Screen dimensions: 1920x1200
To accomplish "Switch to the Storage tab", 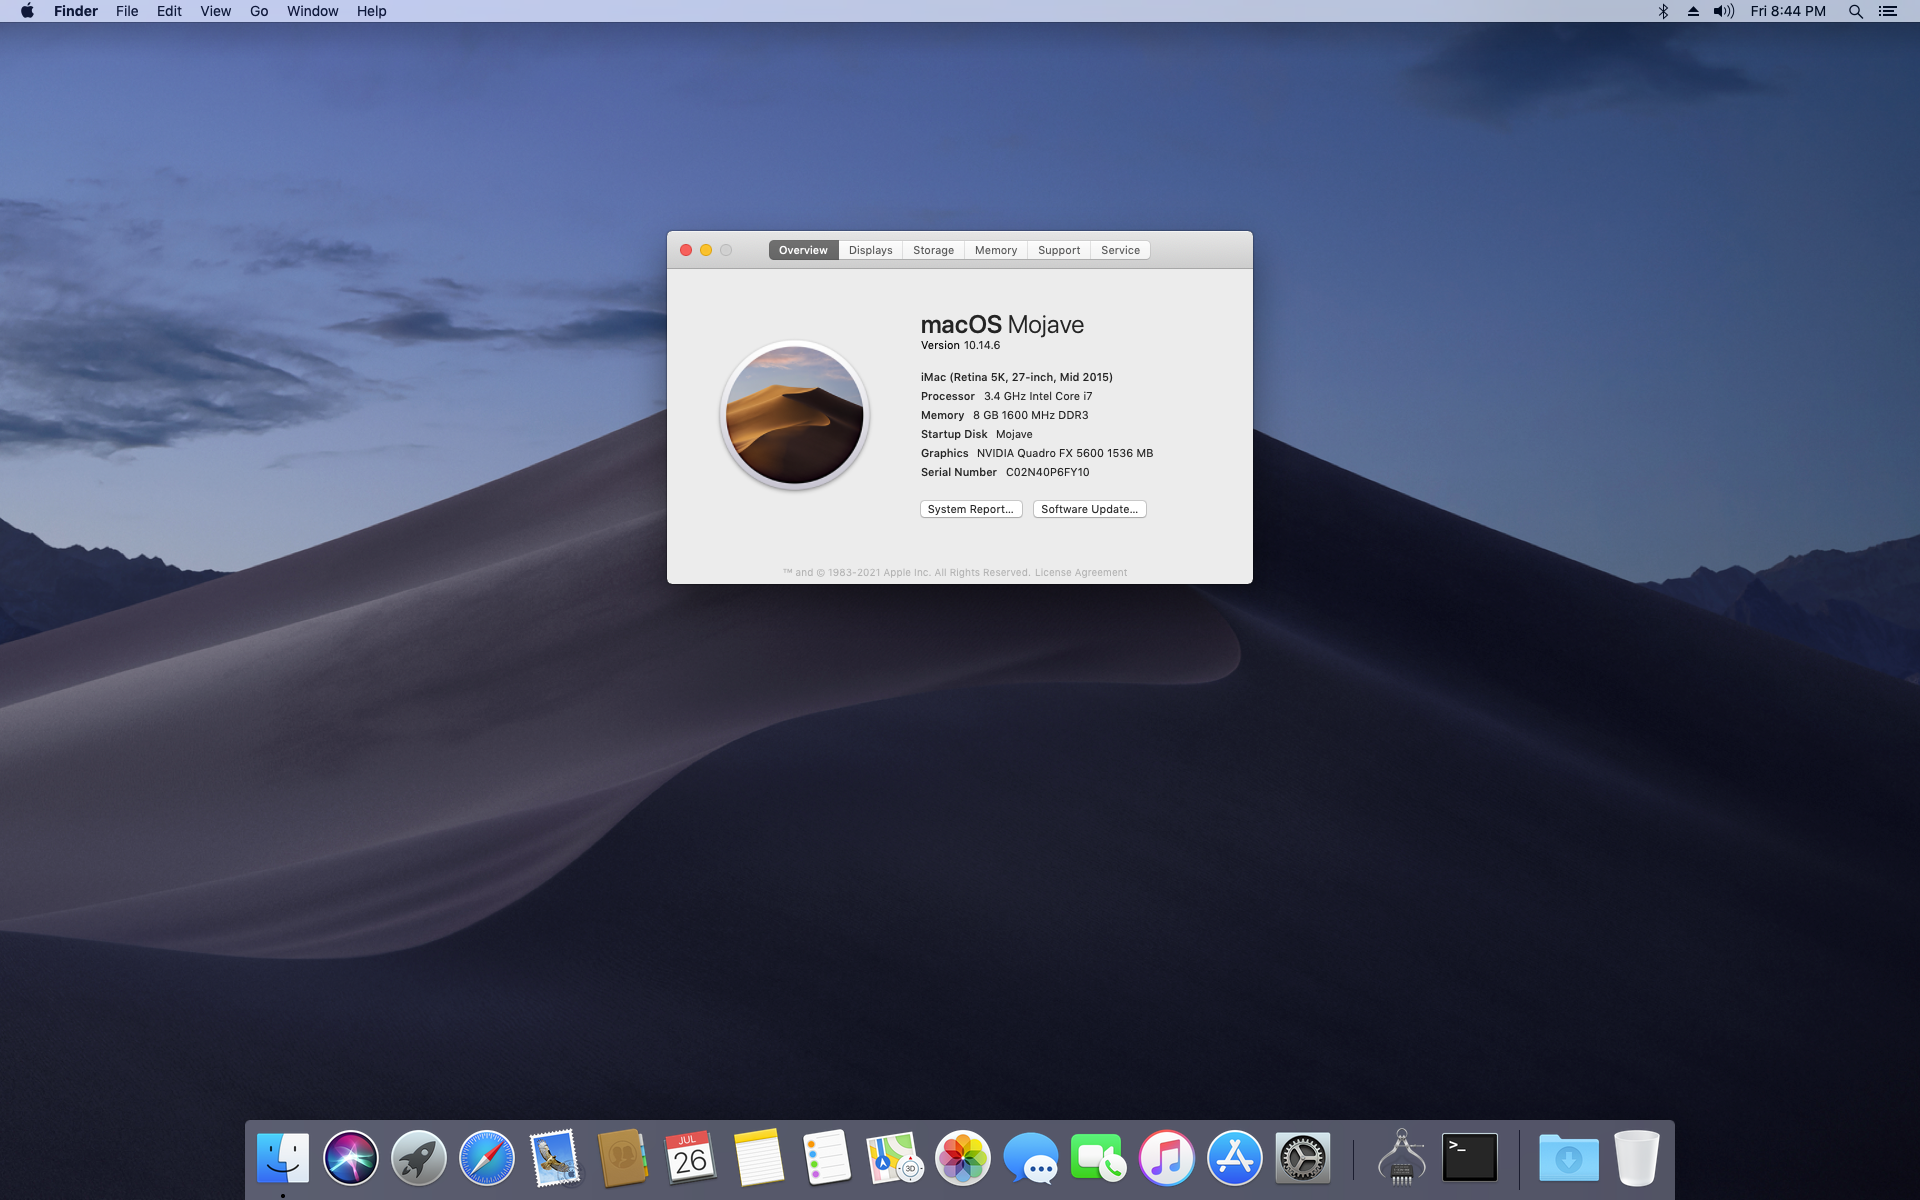I will (x=933, y=250).
